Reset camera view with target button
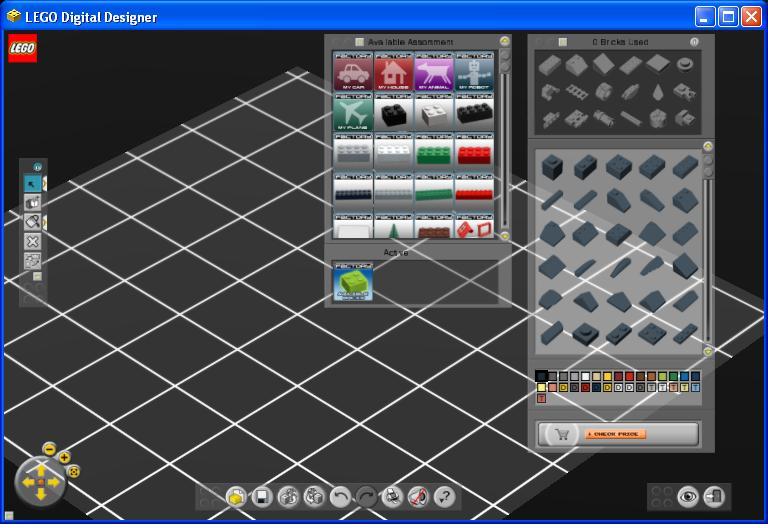Image resolution: width=768 pixels, height=528 pixels. pyautogui.click(x=73, y=472)
